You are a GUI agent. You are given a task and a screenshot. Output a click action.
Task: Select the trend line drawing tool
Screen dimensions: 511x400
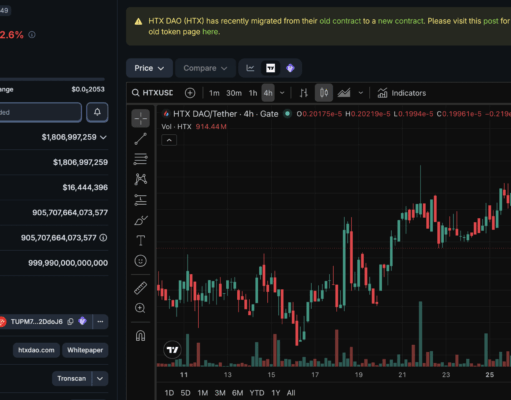[x=140, y=139]
